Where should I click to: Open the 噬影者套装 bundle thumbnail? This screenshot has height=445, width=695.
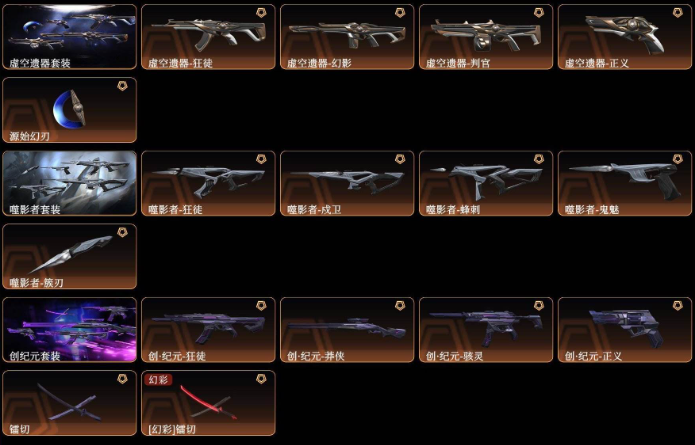[x=70, y=183]
